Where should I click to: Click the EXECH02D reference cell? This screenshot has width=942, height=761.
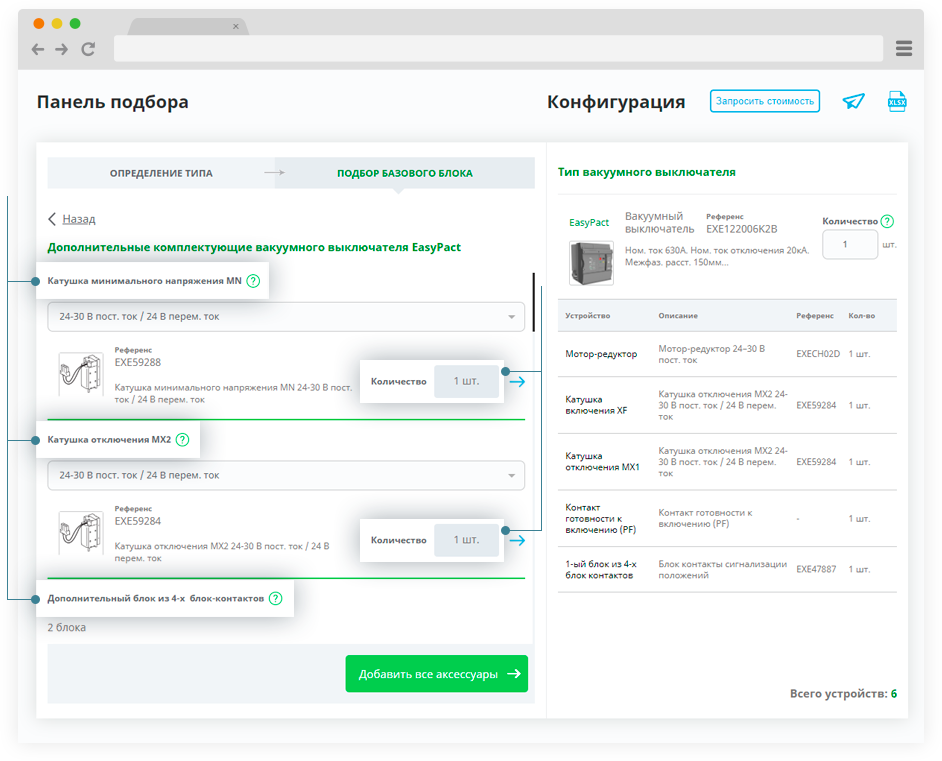pyautogui.click(x=818, y=354)
